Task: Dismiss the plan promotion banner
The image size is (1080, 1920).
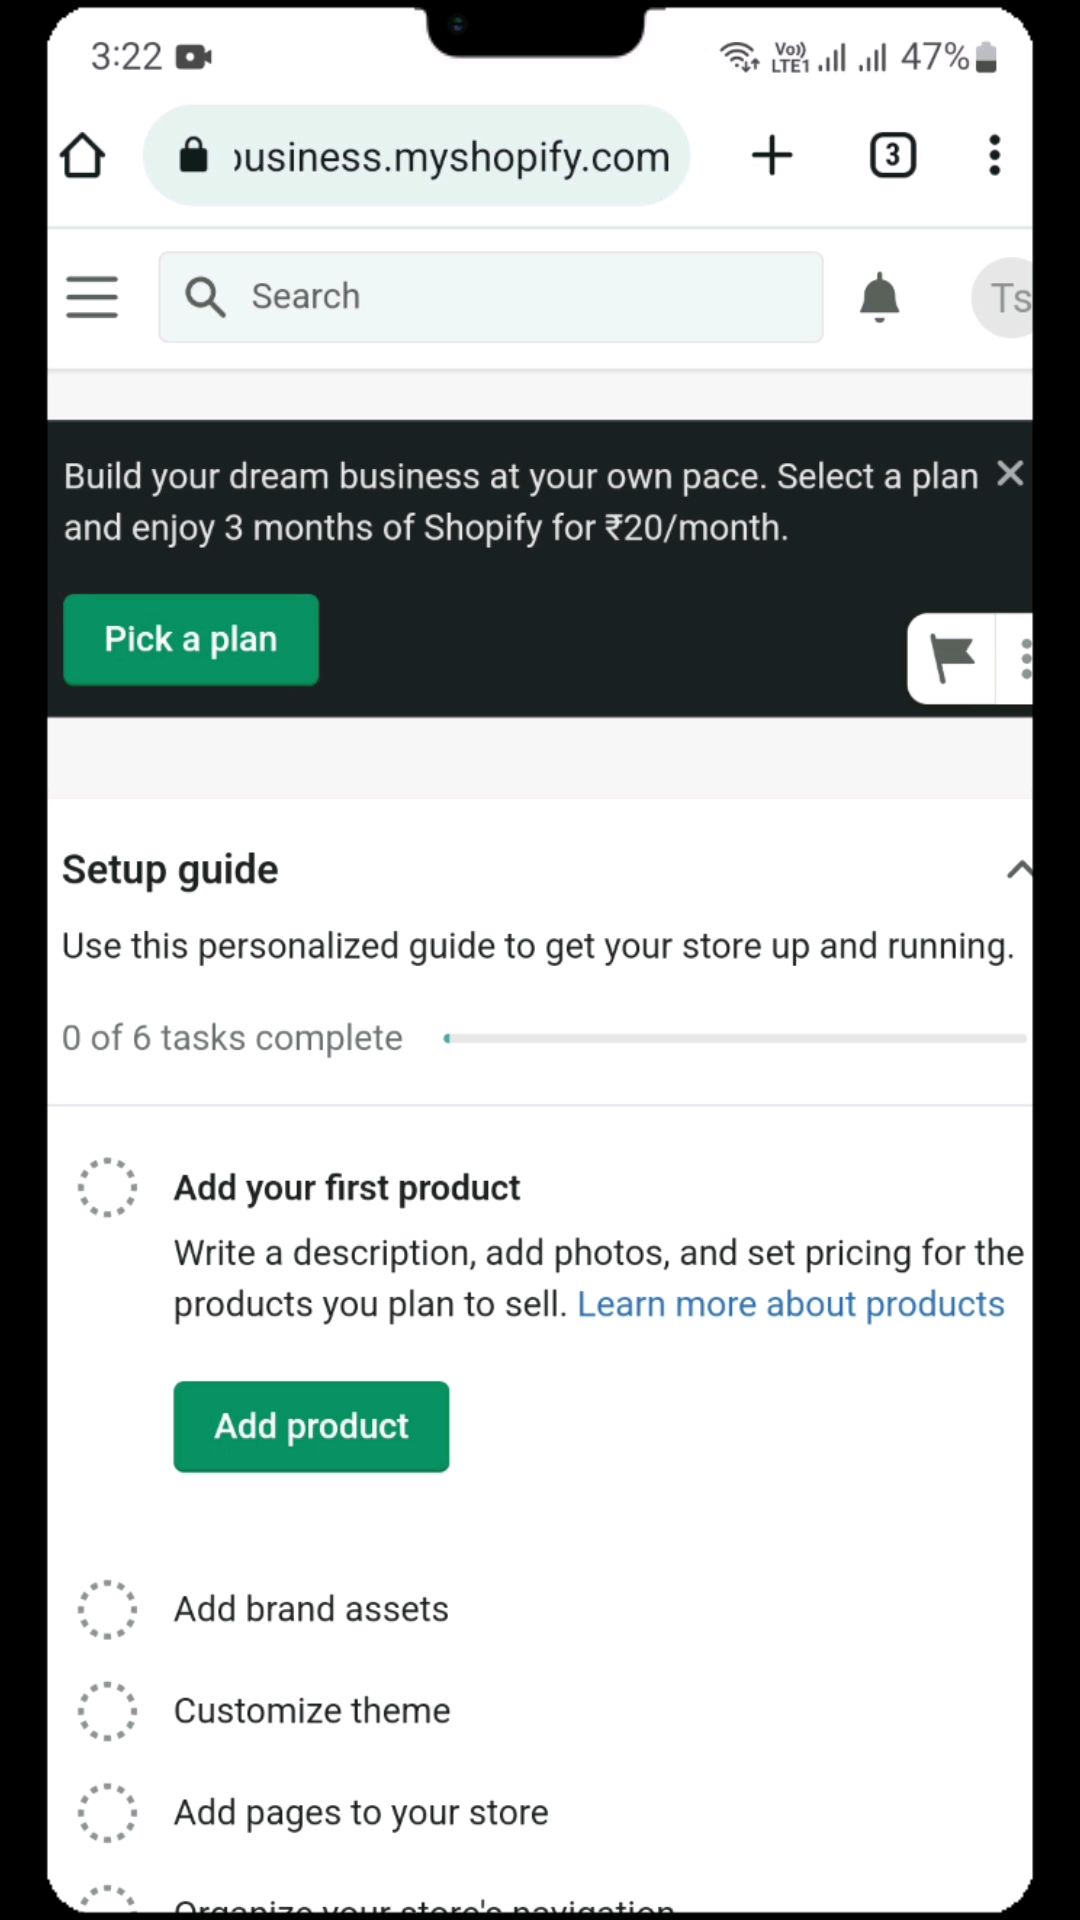Action: coord(1010,474)
